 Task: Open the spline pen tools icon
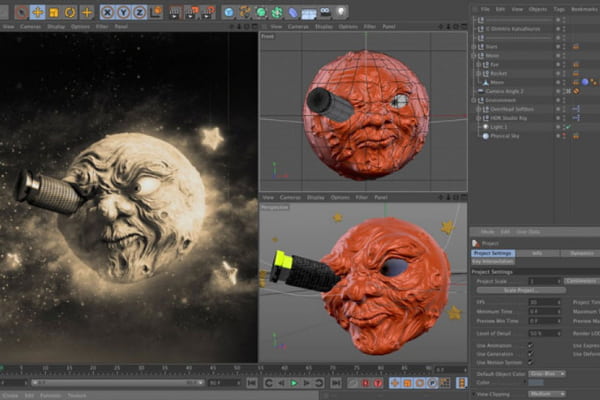click(245, 13)
